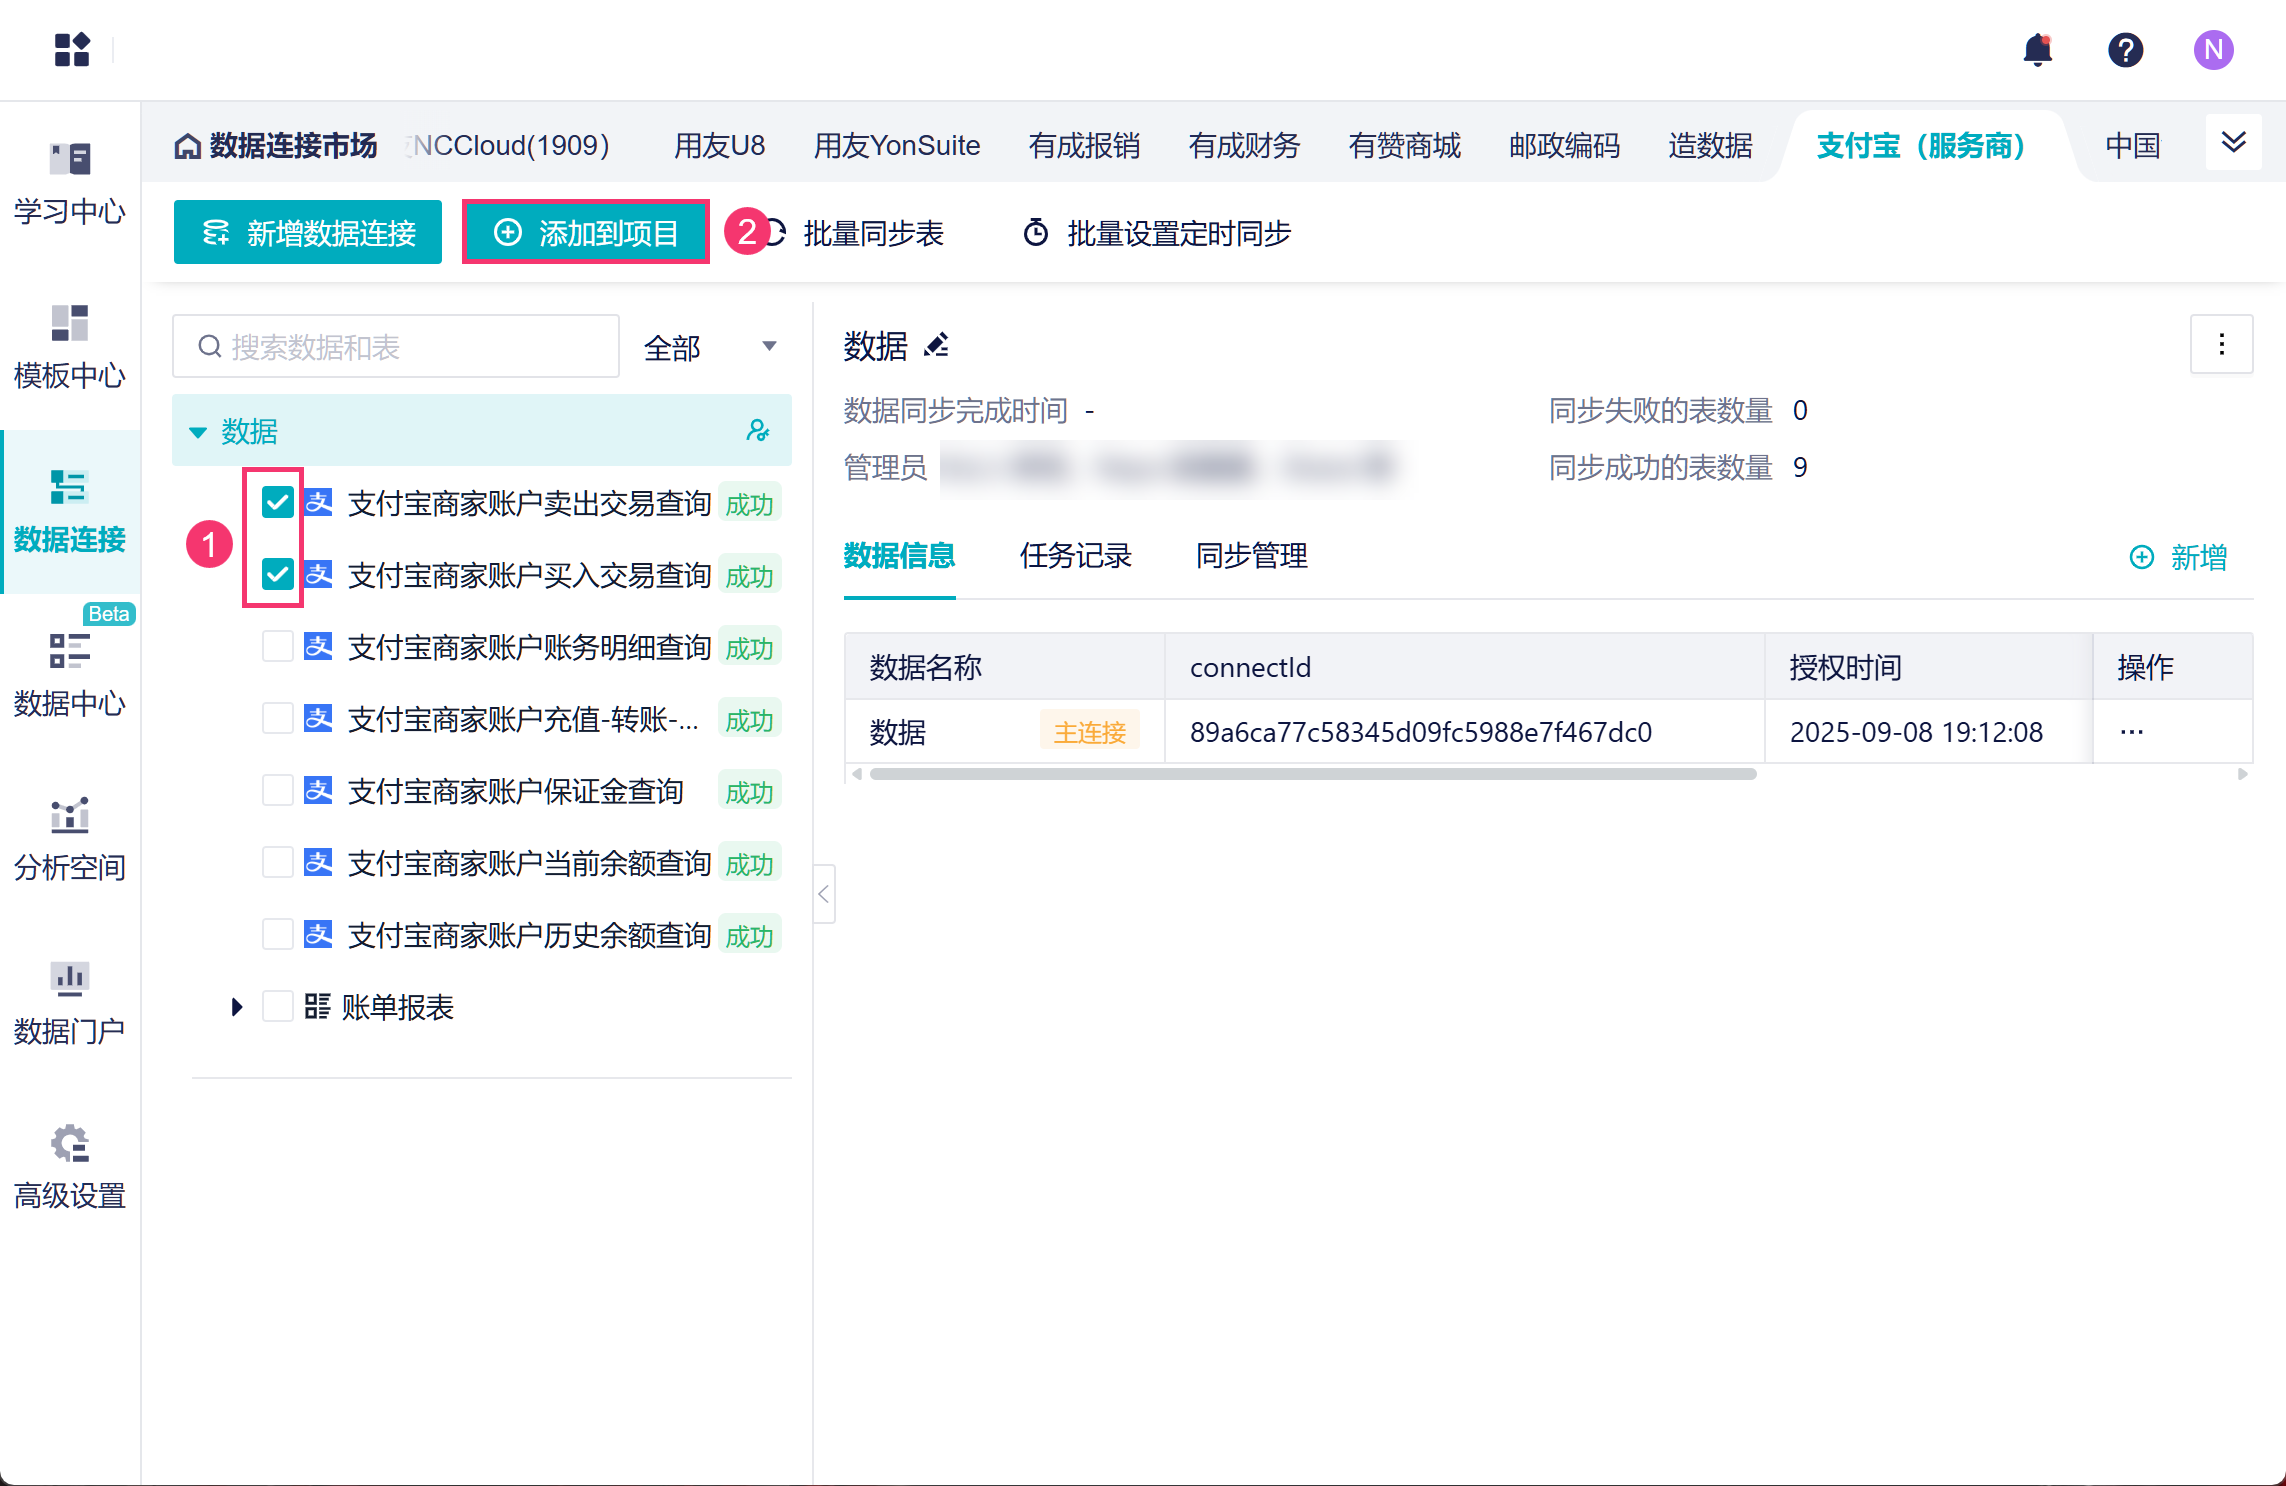Click the help question mark icon
The image size is (2286, 1486).
(x=2125, y=50)
